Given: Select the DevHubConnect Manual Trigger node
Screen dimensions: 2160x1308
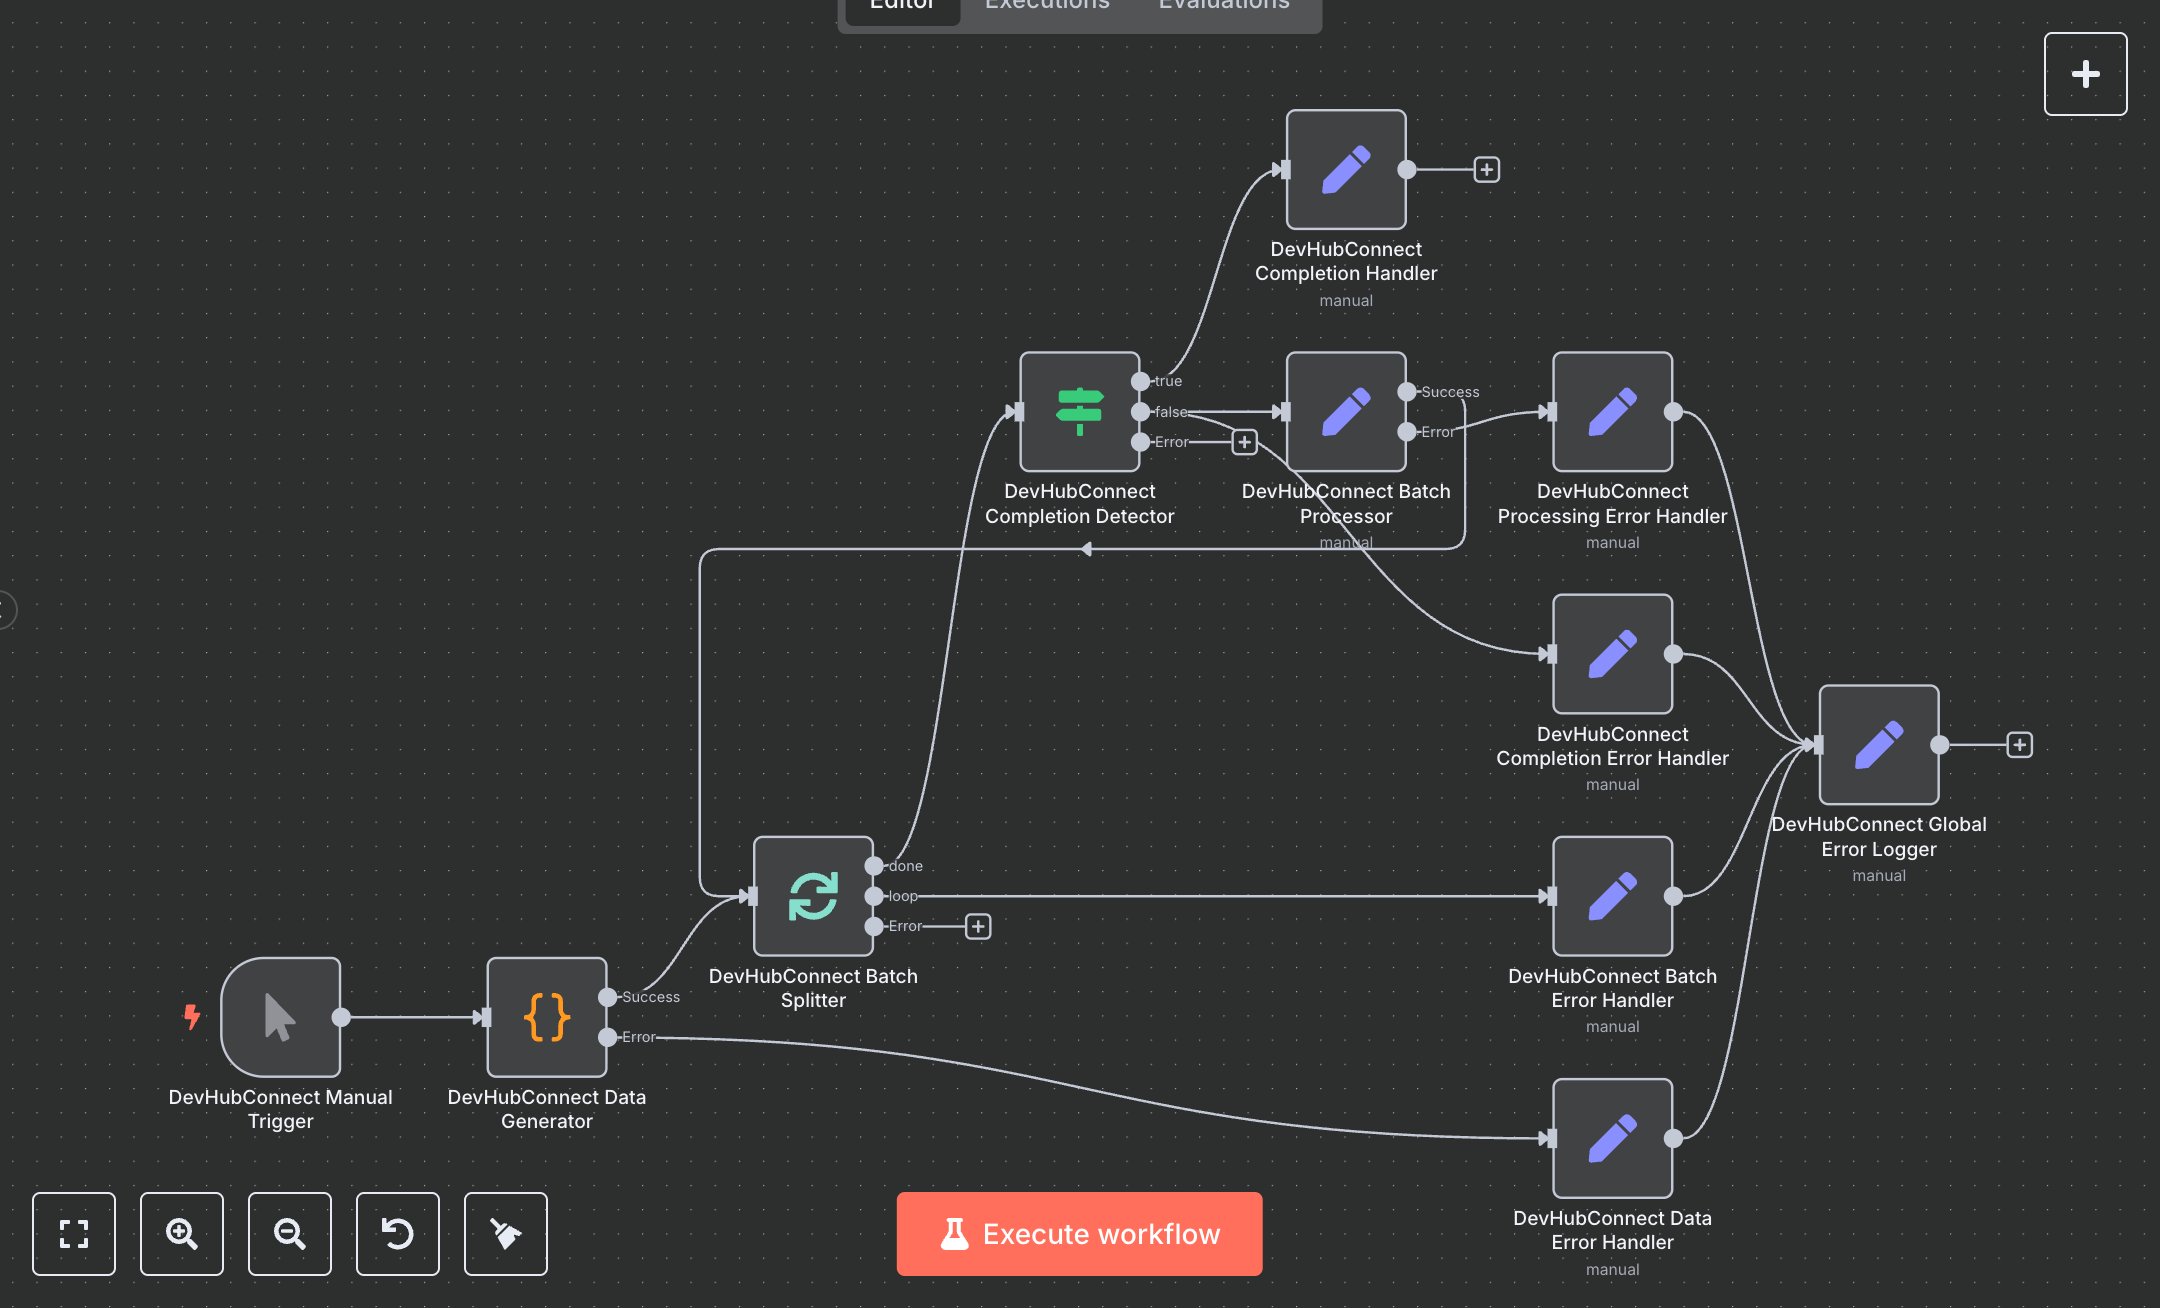Looking at the screenshot, I should pyautogui.click(x=281, y=1020).
